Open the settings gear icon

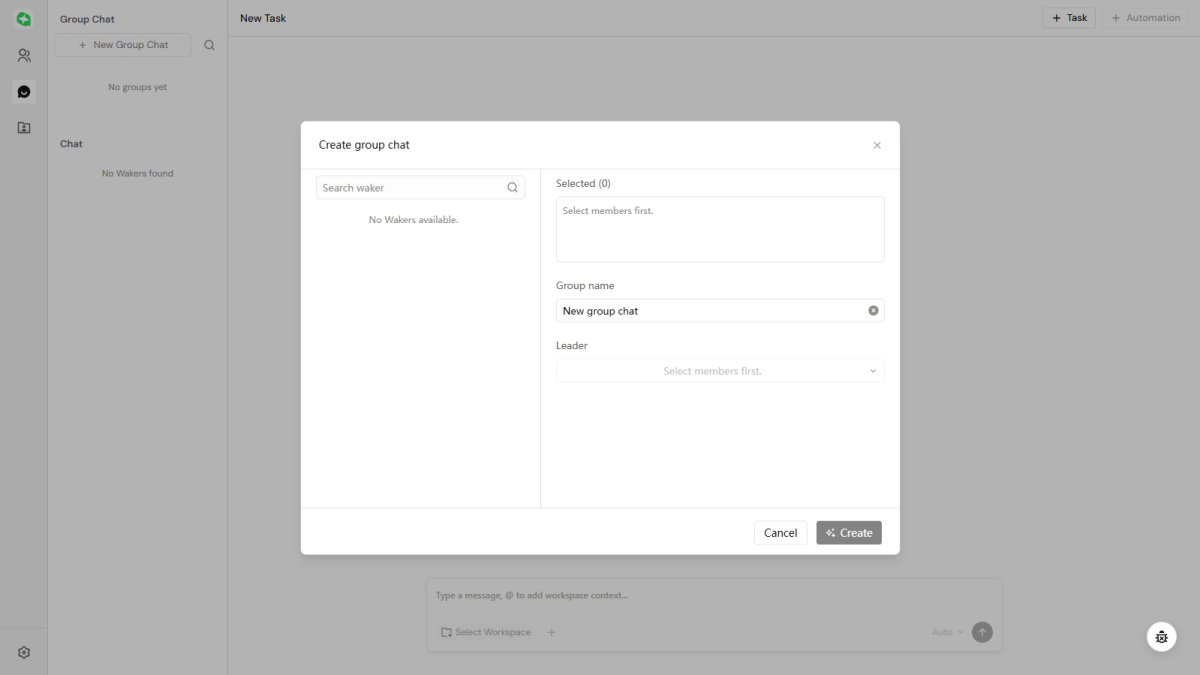(24, 652)
